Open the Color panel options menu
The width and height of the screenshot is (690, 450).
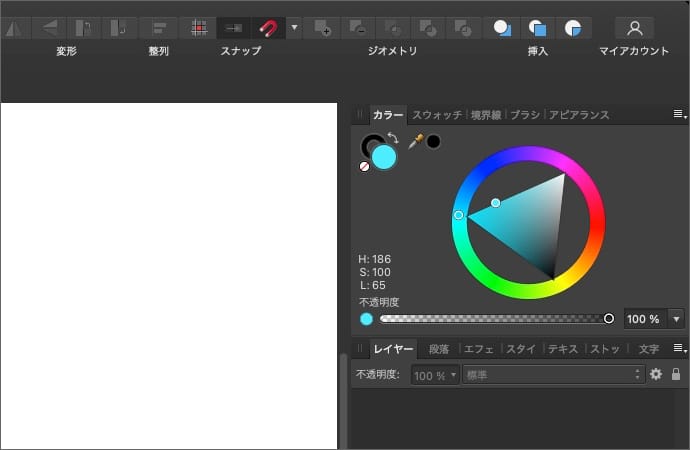(679, 115)
